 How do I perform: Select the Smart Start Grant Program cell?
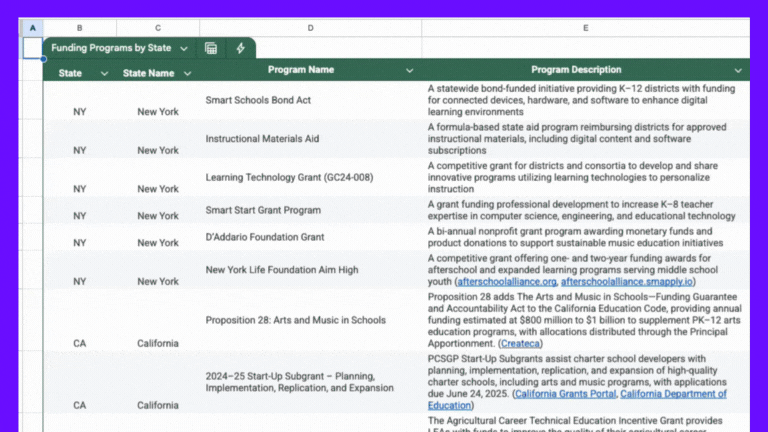coord(311,210)
